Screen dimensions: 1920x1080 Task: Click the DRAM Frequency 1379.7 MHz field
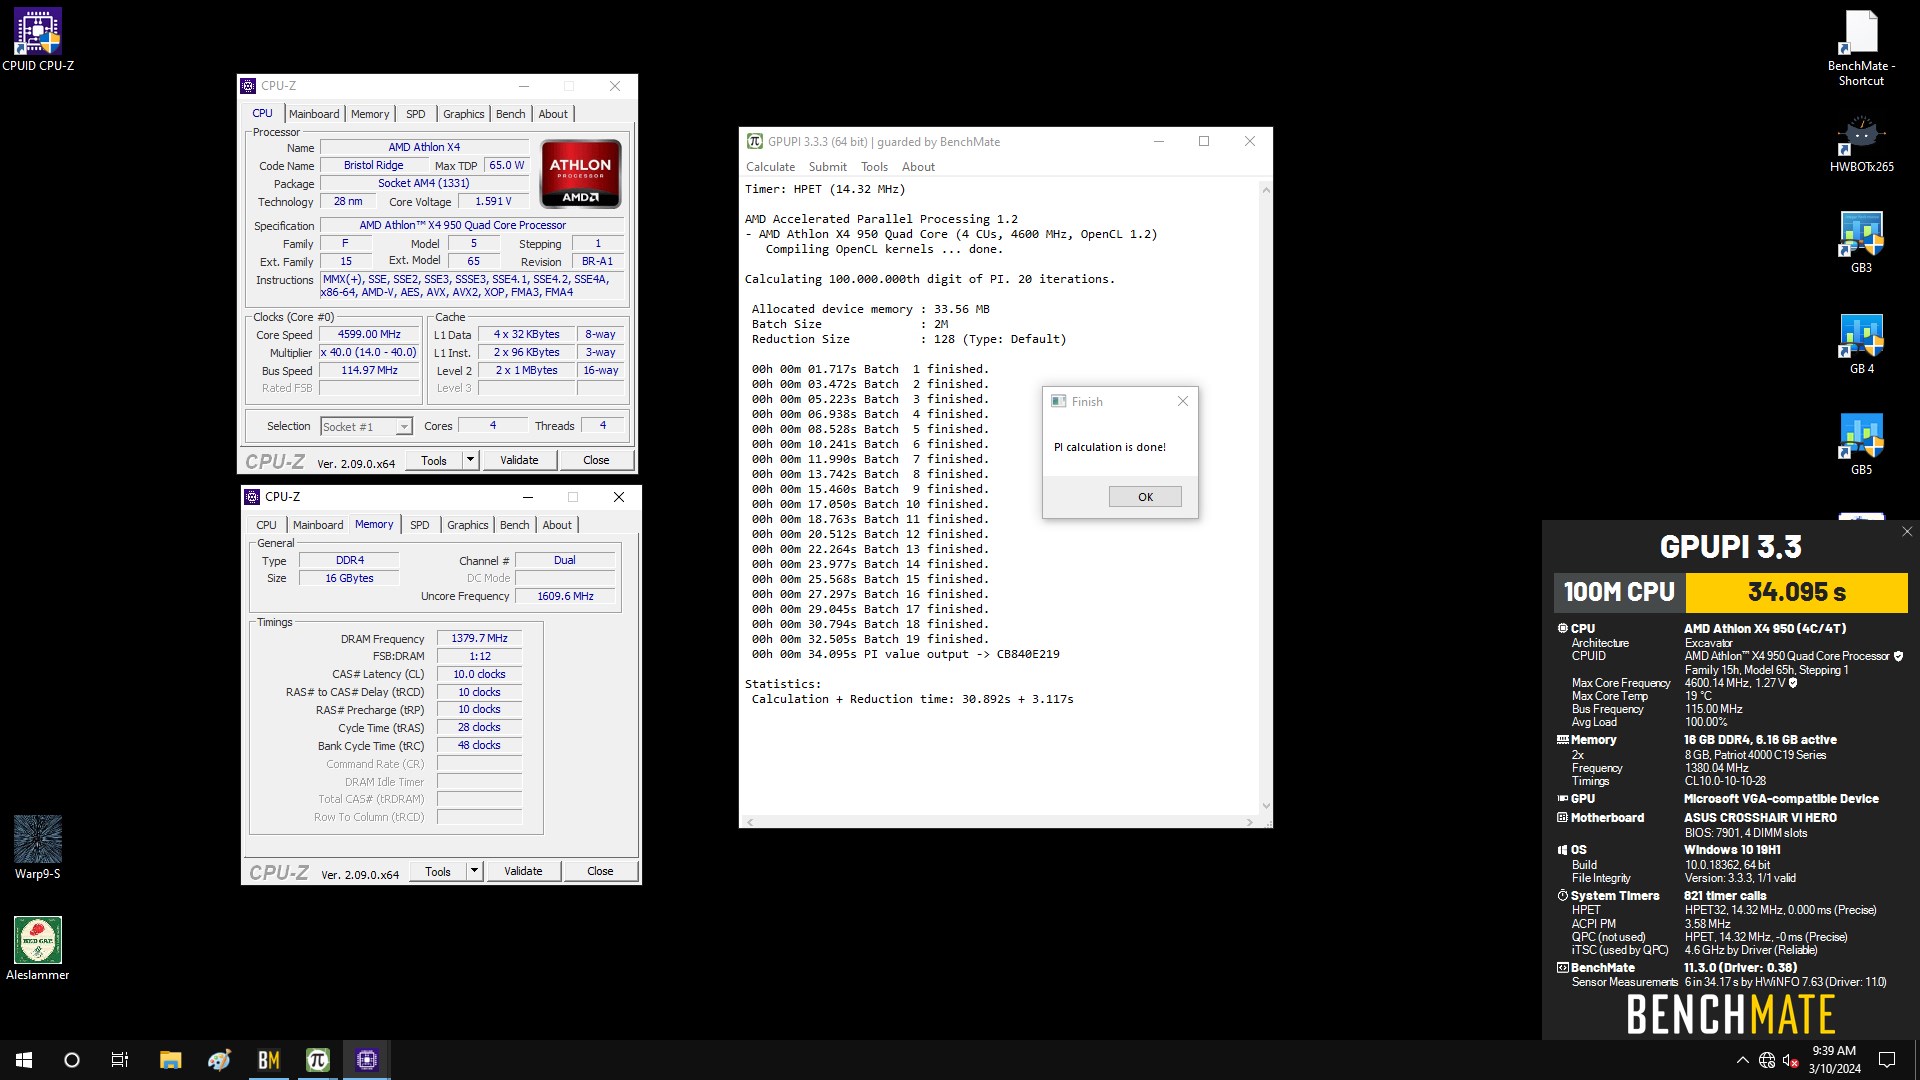click(479, 638)
